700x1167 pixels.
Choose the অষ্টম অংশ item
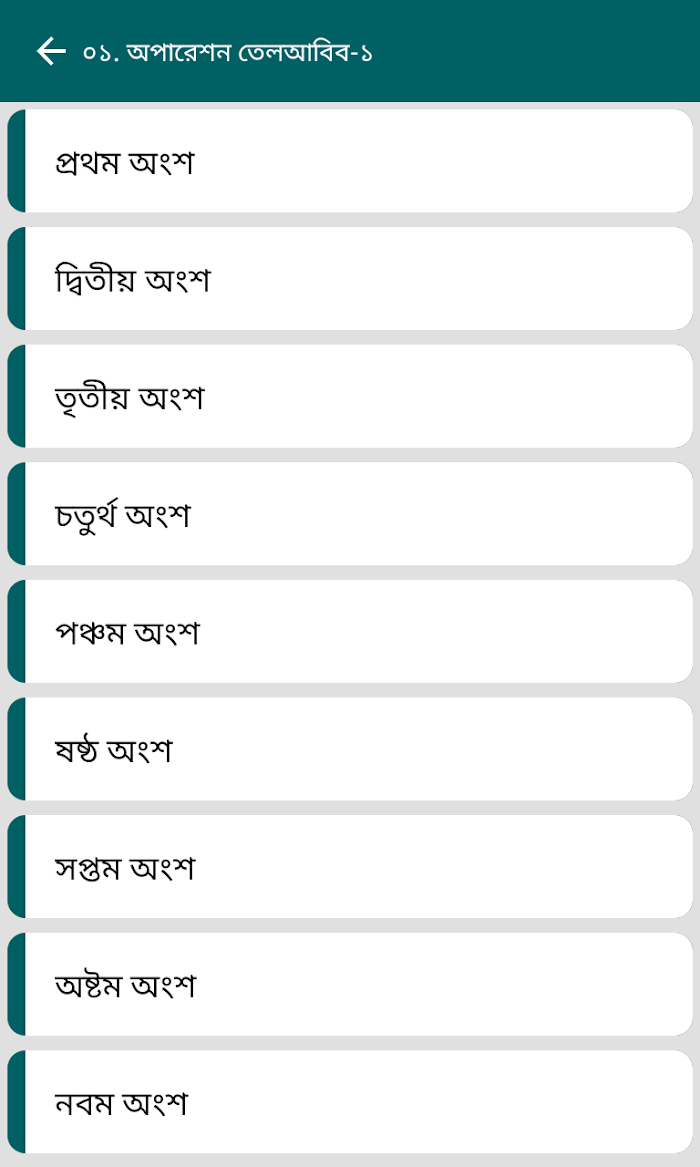(350, 984)
